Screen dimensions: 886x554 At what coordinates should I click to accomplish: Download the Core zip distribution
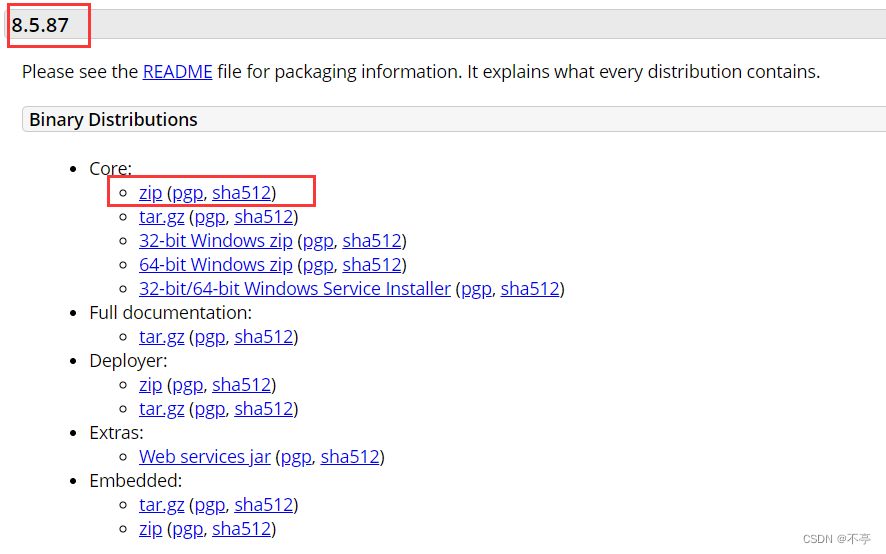pyautogui.click(x=150, y=193)
